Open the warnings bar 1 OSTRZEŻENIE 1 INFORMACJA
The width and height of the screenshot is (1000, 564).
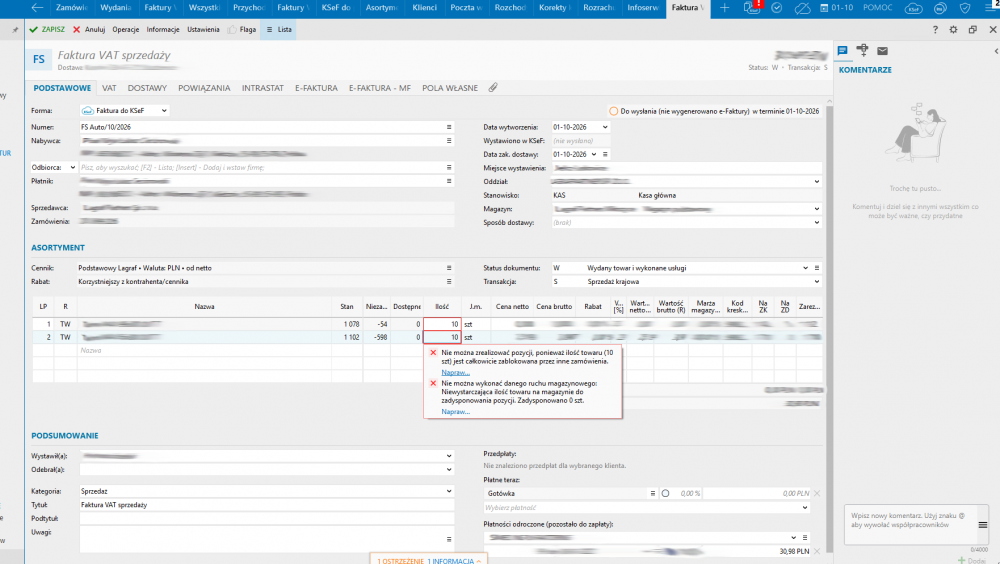tap(429, 561)
